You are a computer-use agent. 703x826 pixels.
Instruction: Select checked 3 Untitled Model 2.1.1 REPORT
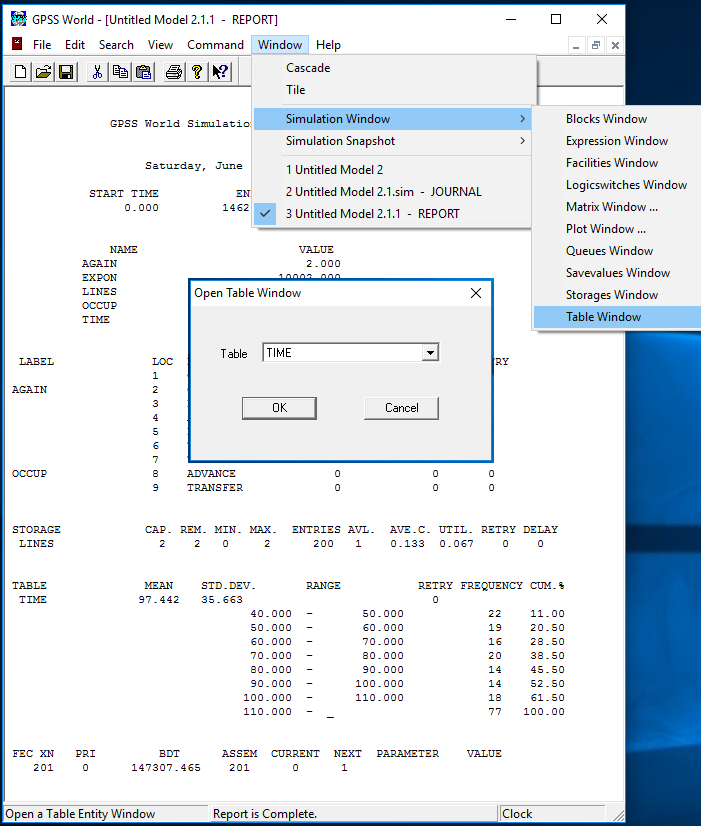click(x=392, y=214)
